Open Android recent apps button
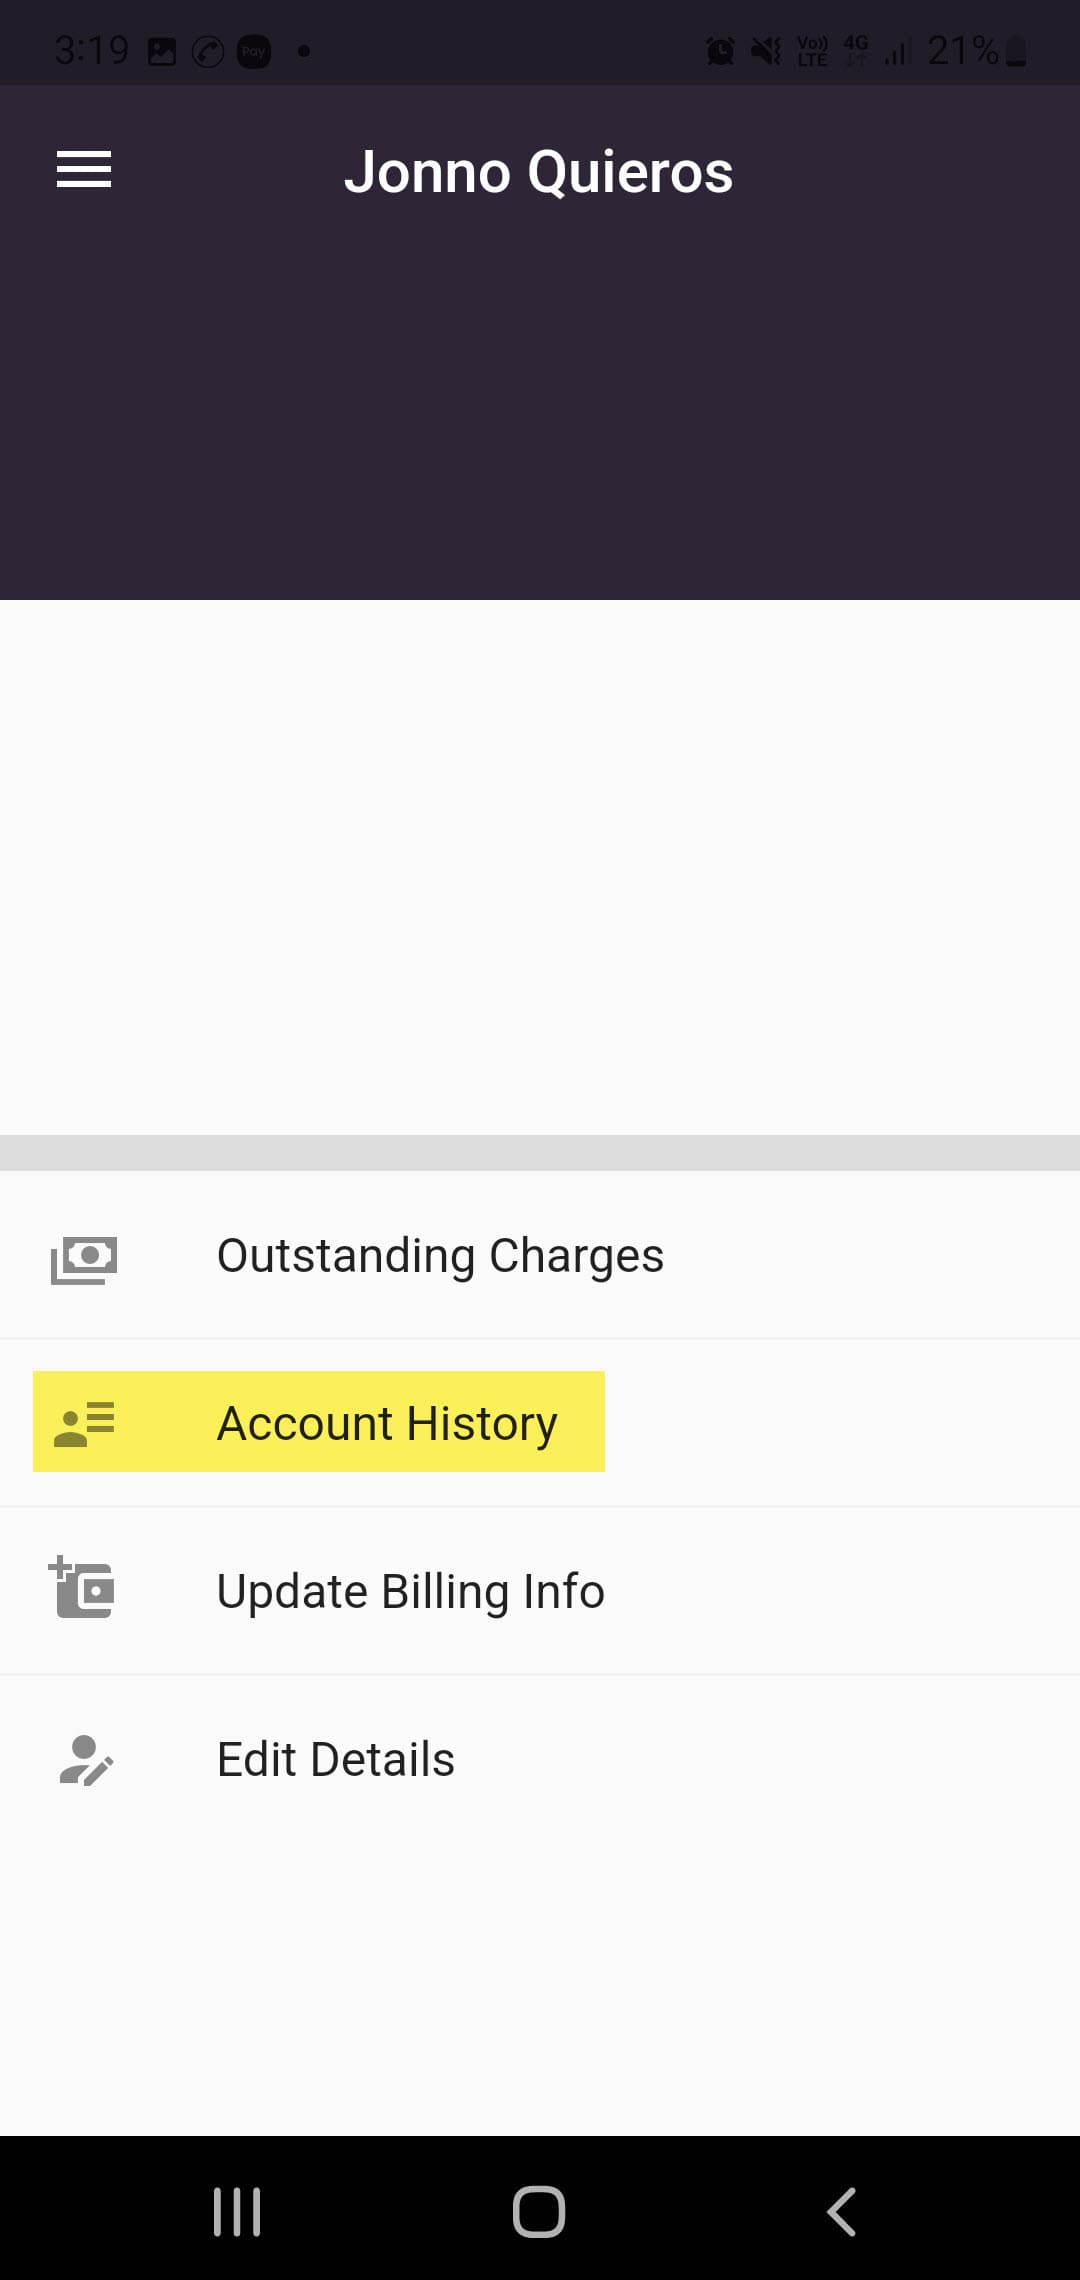 coord(237,2211)
